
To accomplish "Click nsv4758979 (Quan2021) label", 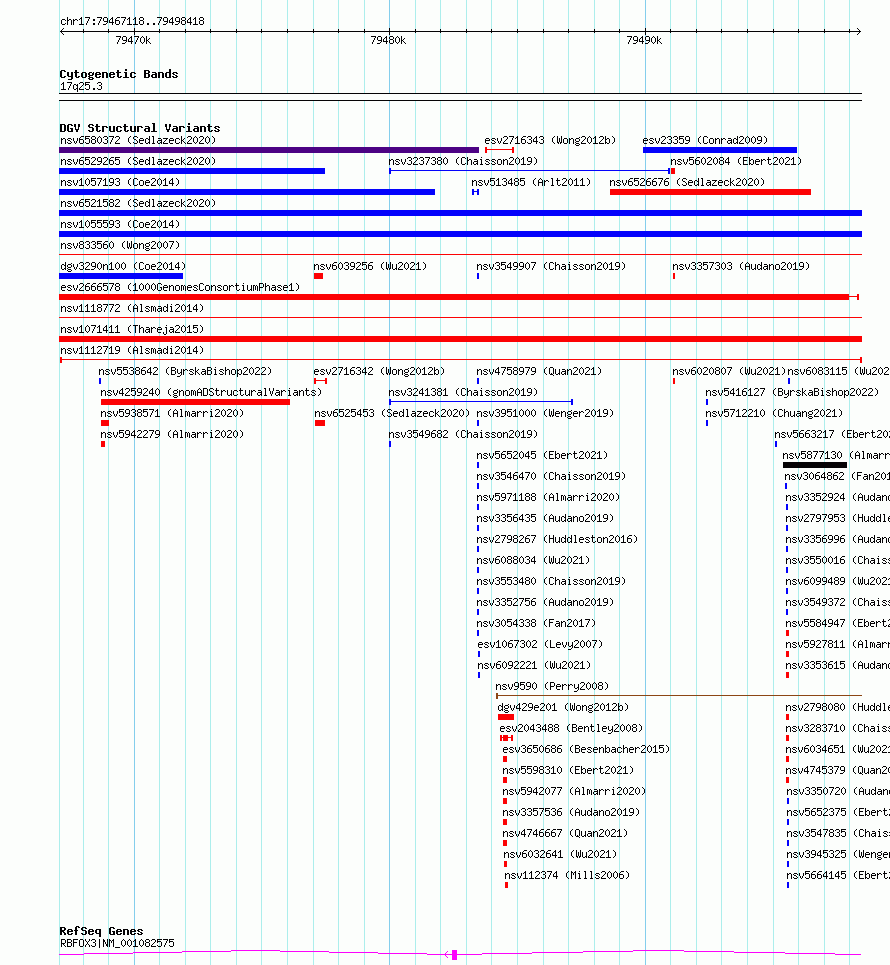I will pyautogui.click(x=539, y=371).
